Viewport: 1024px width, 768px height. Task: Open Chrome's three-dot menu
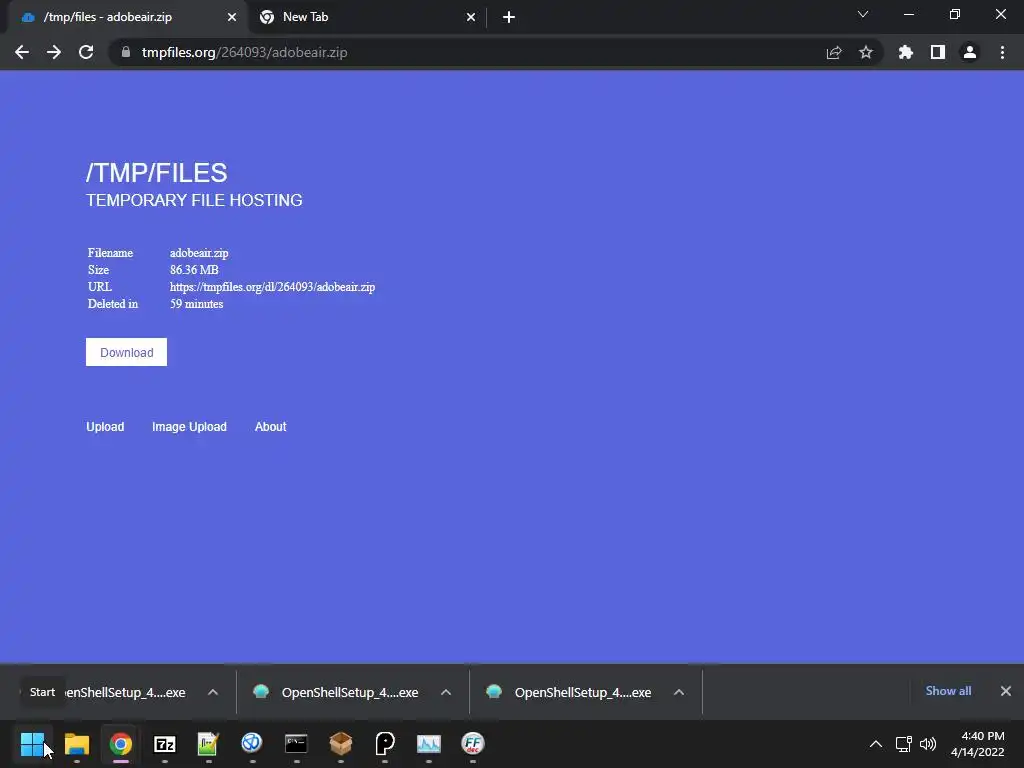[1002, 52]
